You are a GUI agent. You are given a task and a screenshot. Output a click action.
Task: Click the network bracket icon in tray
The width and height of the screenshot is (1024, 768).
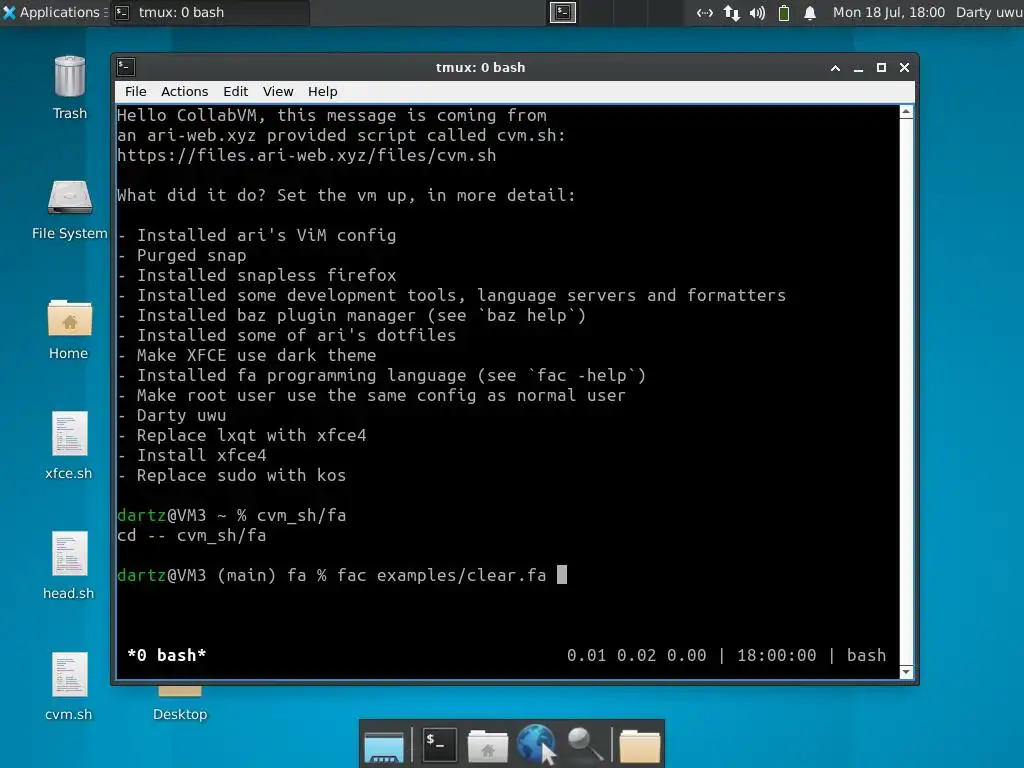pos(704,12)
